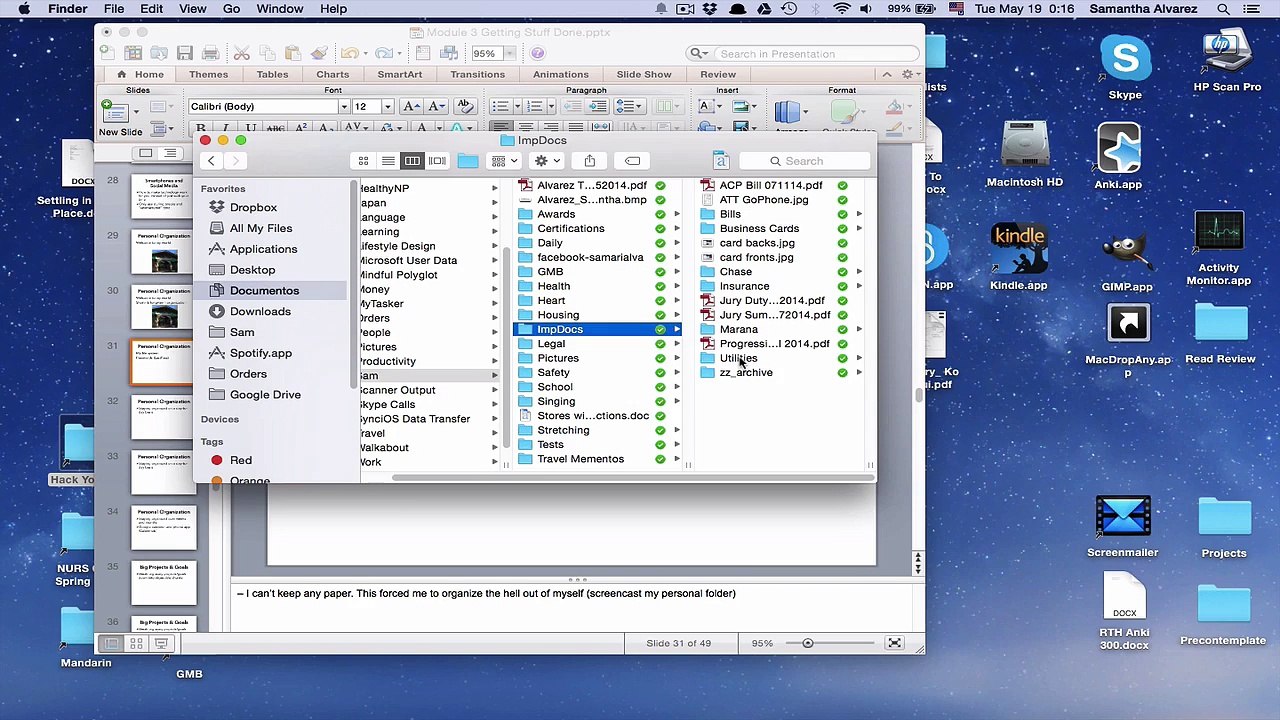Screen dimensions: 1280x720
Task: Expand the Marana folder arrow
Action: [x=859, y=329]
